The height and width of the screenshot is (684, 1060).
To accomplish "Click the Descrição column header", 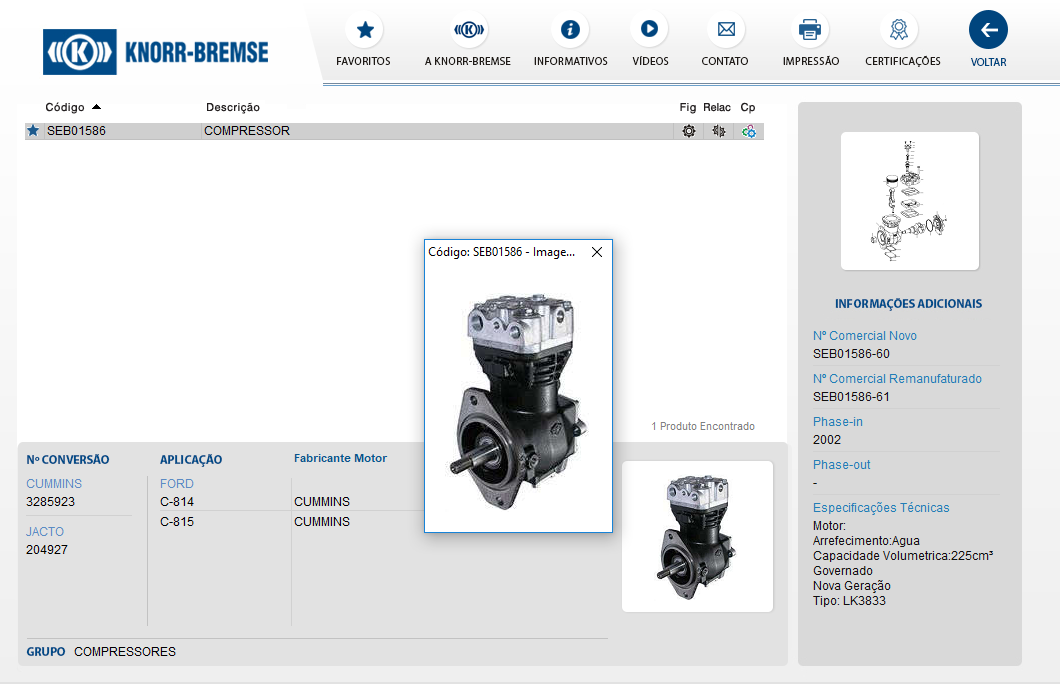I will pyautogui.click(x=233, y=107).
